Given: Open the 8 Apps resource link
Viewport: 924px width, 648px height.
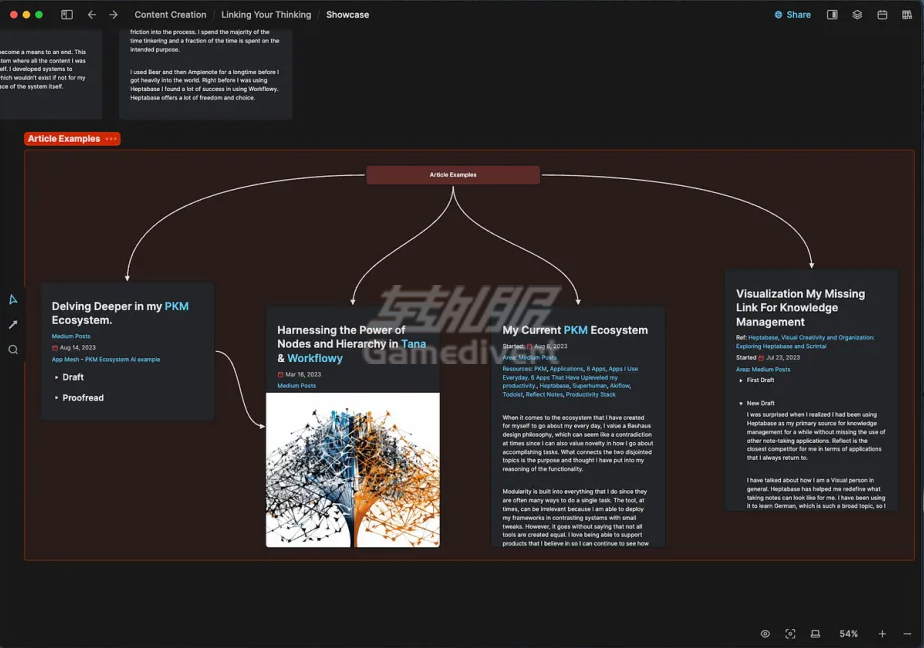Looking at the screenshot, I should coord(596,369).
